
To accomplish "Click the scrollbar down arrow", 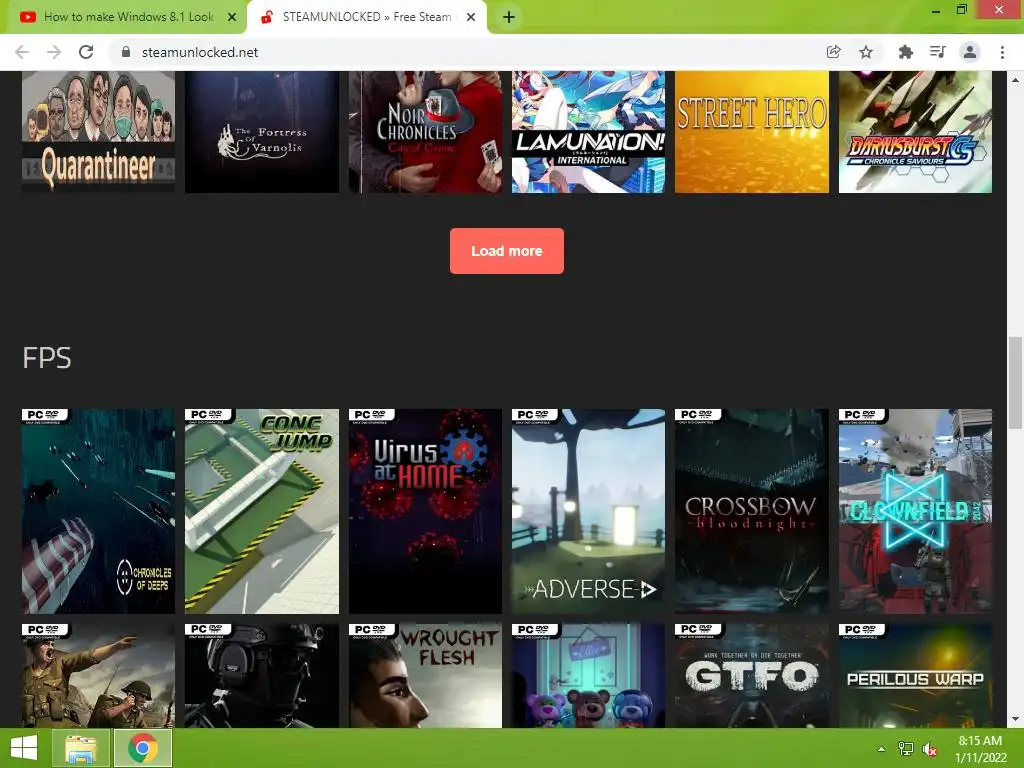I will pyautogui.click(x=1015, y=719).
